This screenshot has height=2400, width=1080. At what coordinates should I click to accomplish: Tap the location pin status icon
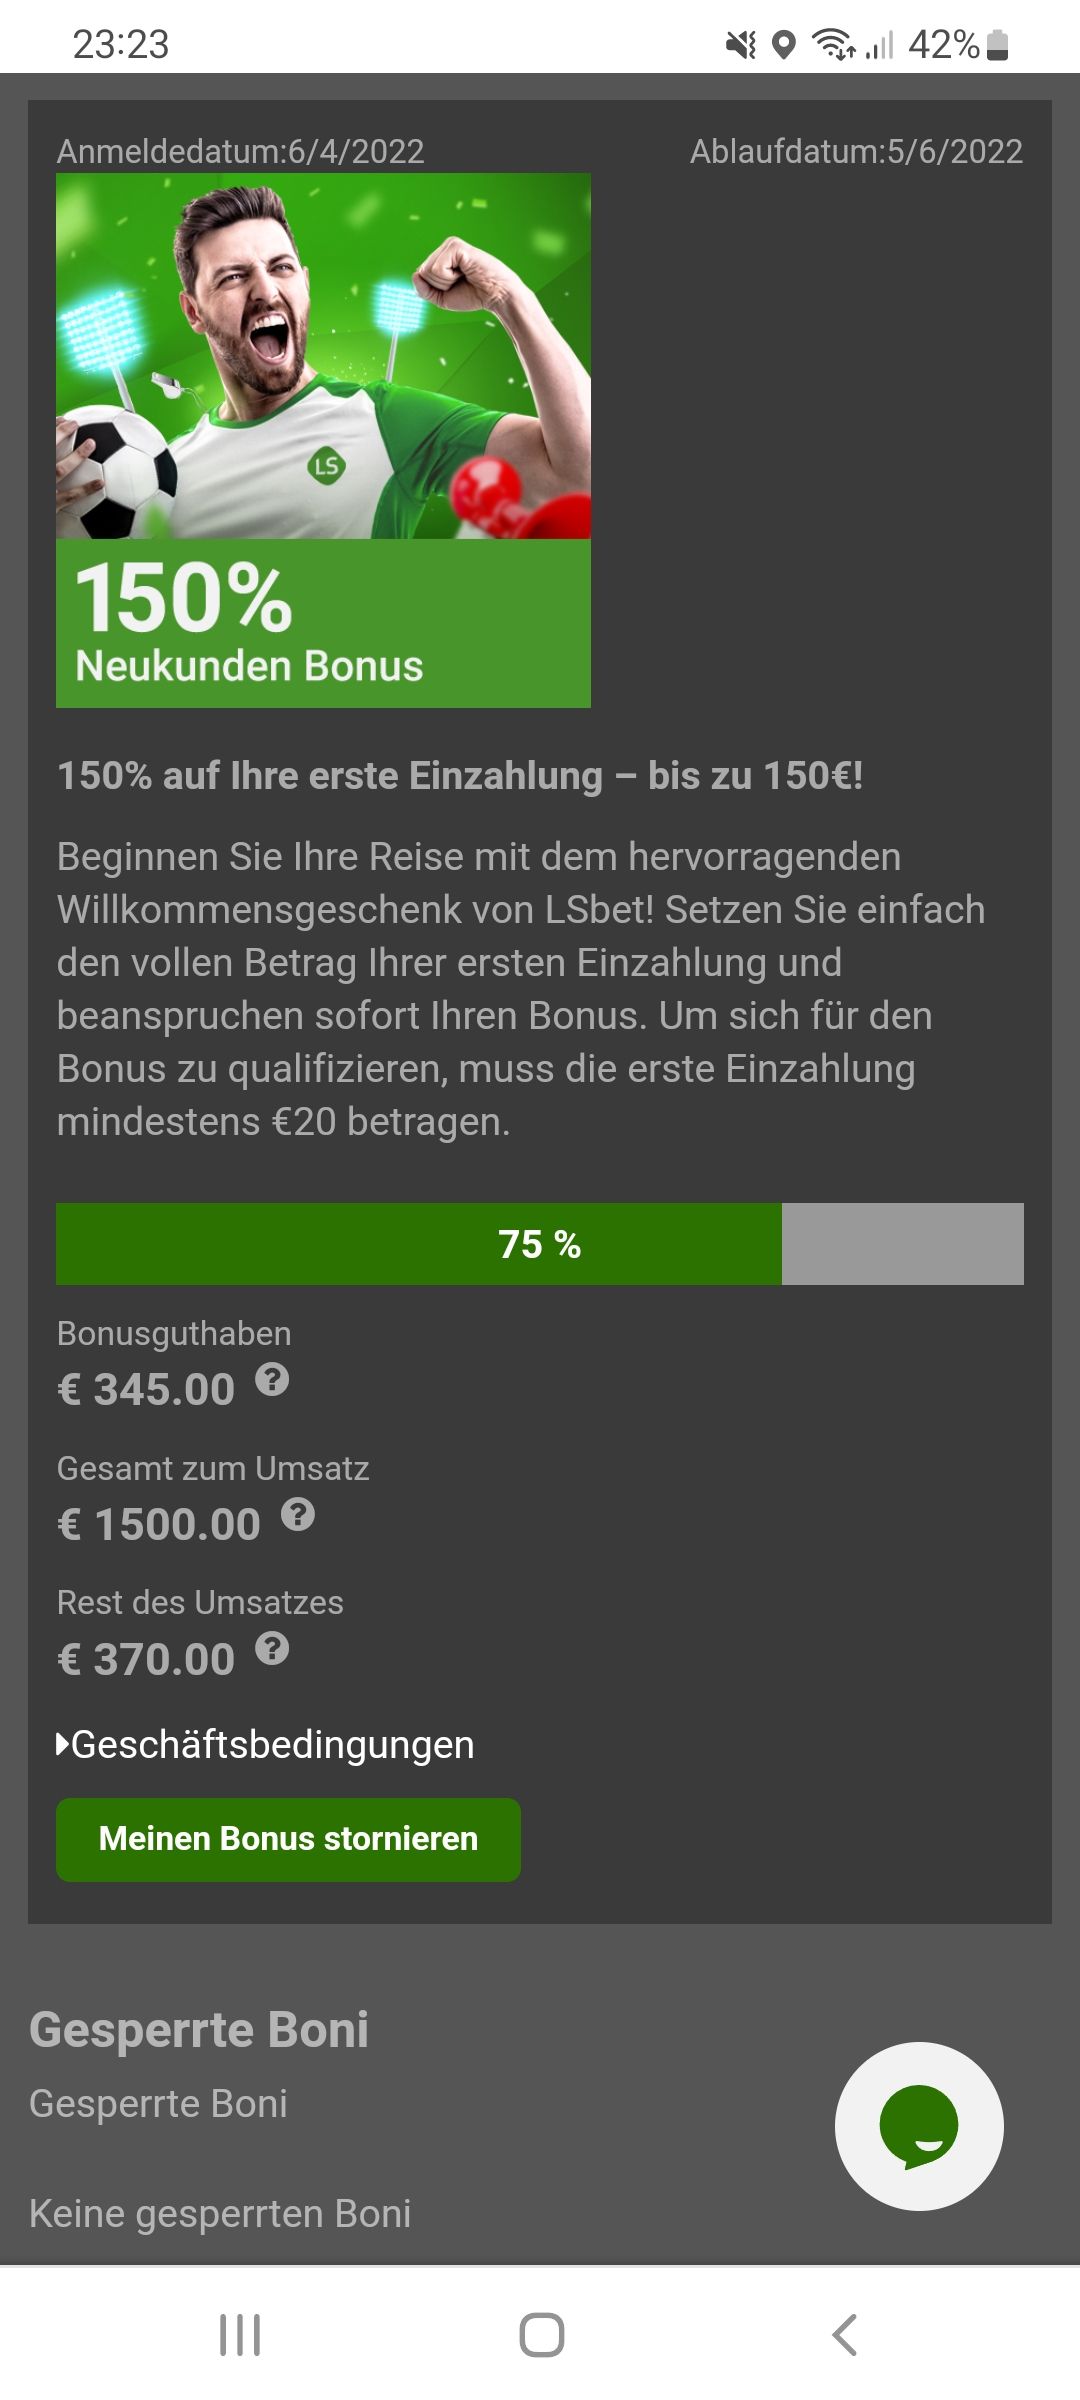point(784,45)
